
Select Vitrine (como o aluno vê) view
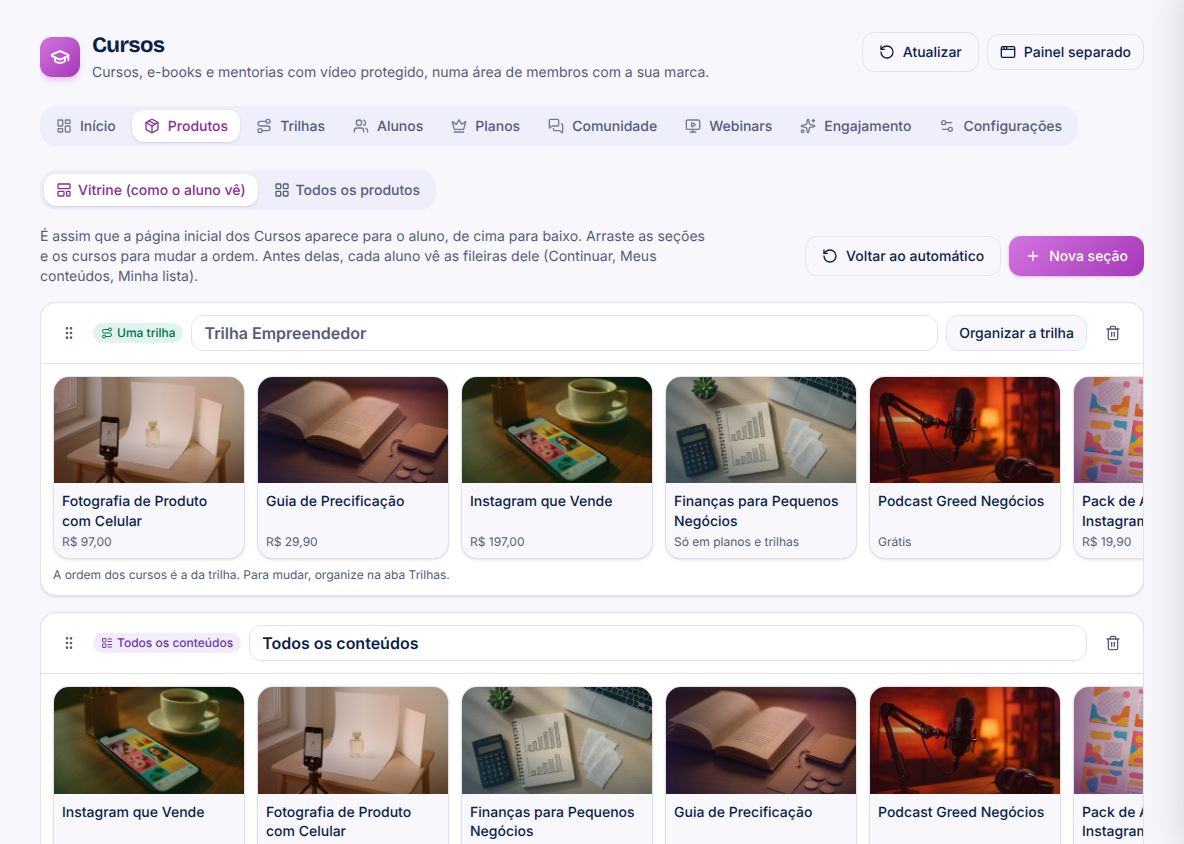(x=151, y=190)
